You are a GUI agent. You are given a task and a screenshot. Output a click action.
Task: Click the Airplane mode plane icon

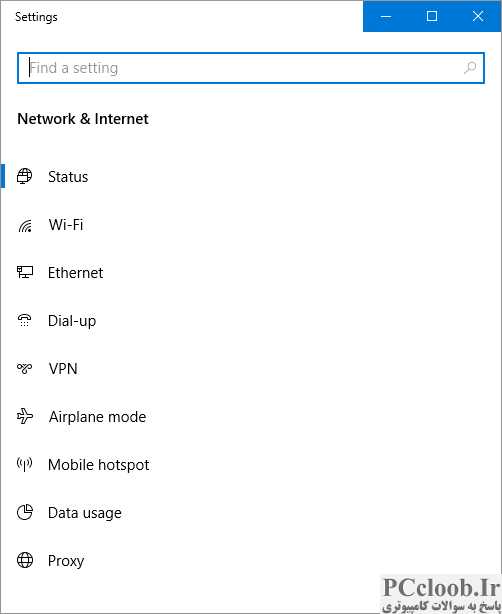click(x=25, y=416)
